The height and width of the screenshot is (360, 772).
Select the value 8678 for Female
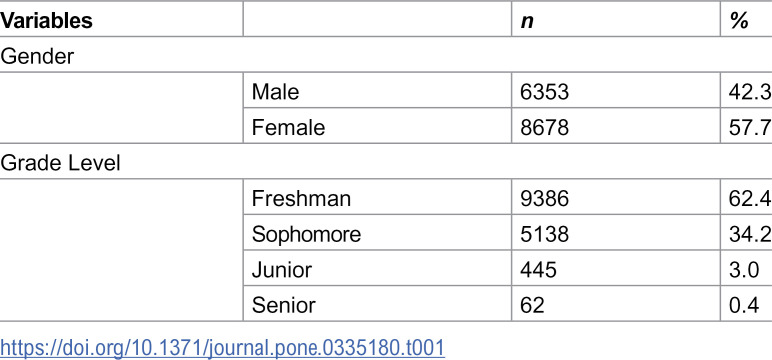coord(545,128)
